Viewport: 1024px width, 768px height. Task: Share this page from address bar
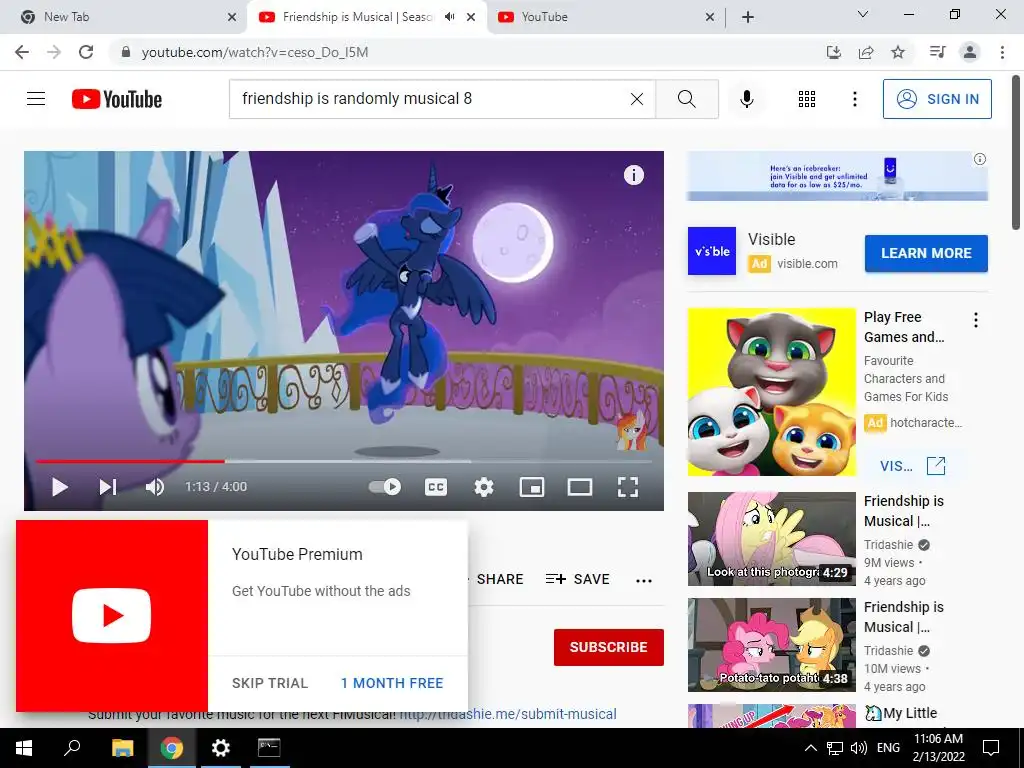[x=866, y=52]
